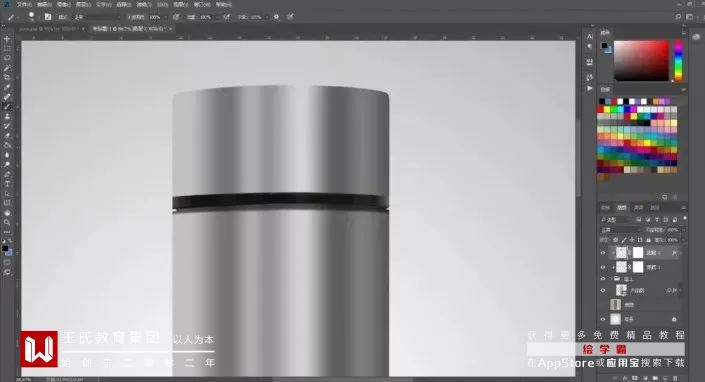
Task: Select the Pen tool
Action: [x=7, y=174]
